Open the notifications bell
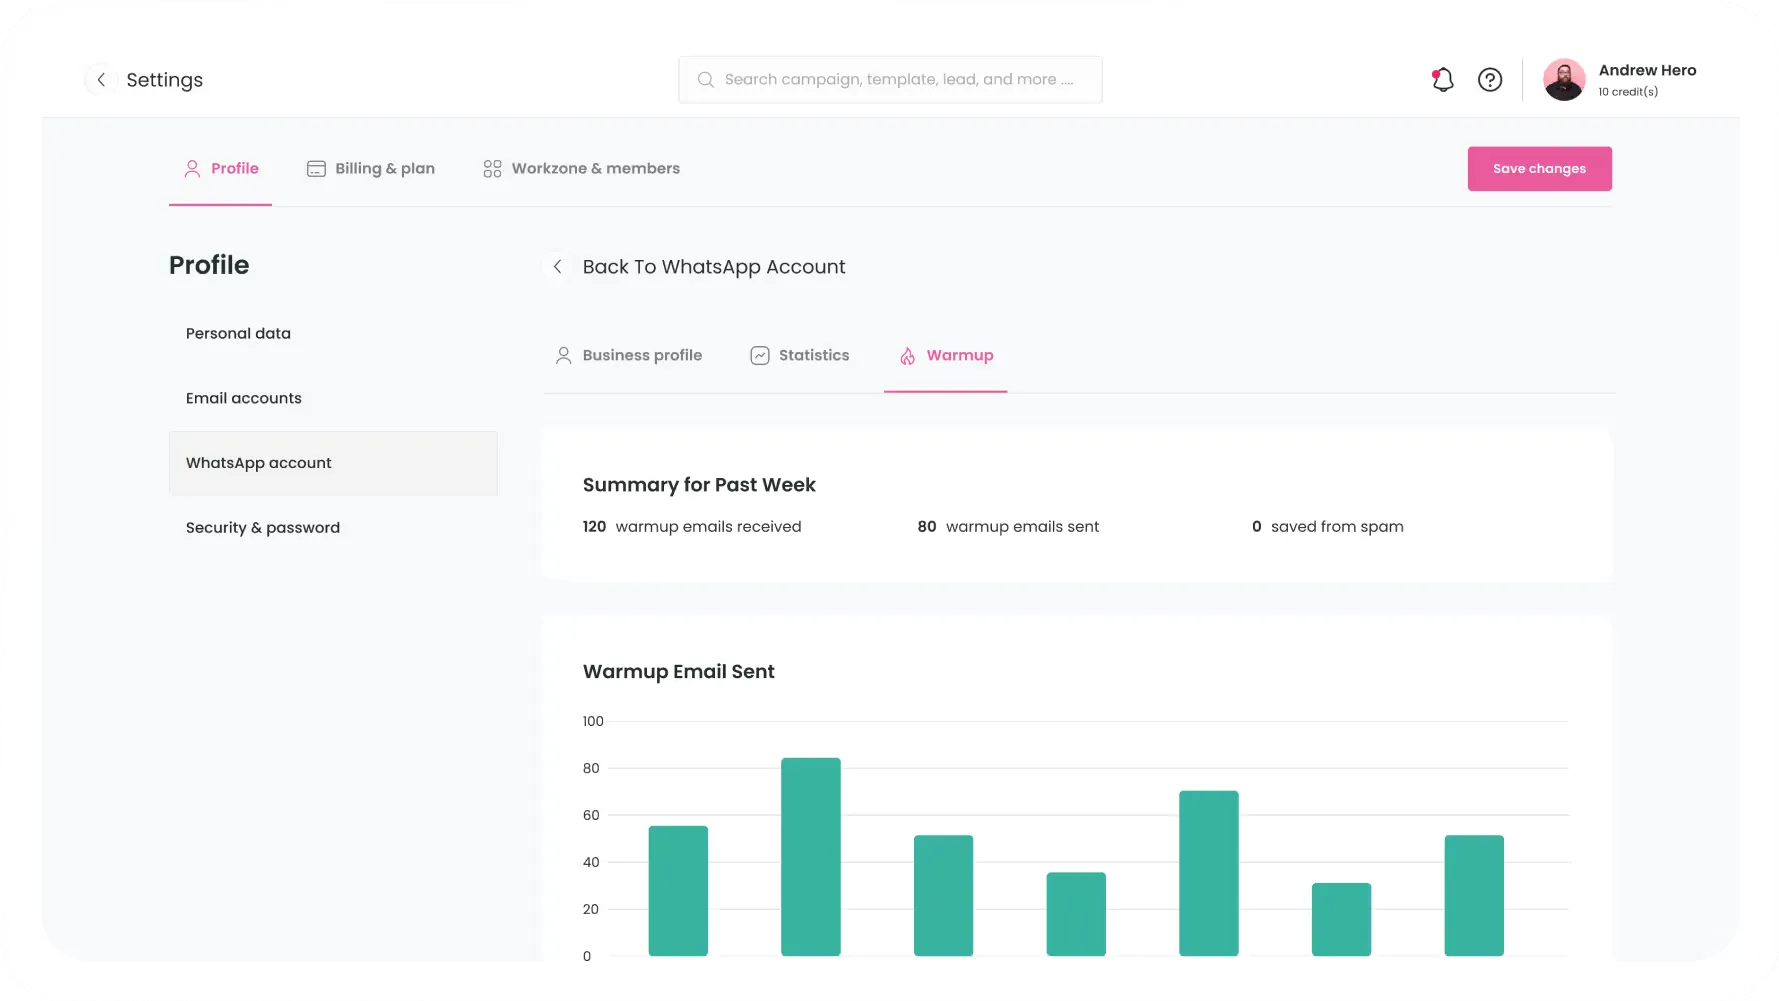Image resolution: width=1779 pixels, height=1001 pixels. [1442, 80]
